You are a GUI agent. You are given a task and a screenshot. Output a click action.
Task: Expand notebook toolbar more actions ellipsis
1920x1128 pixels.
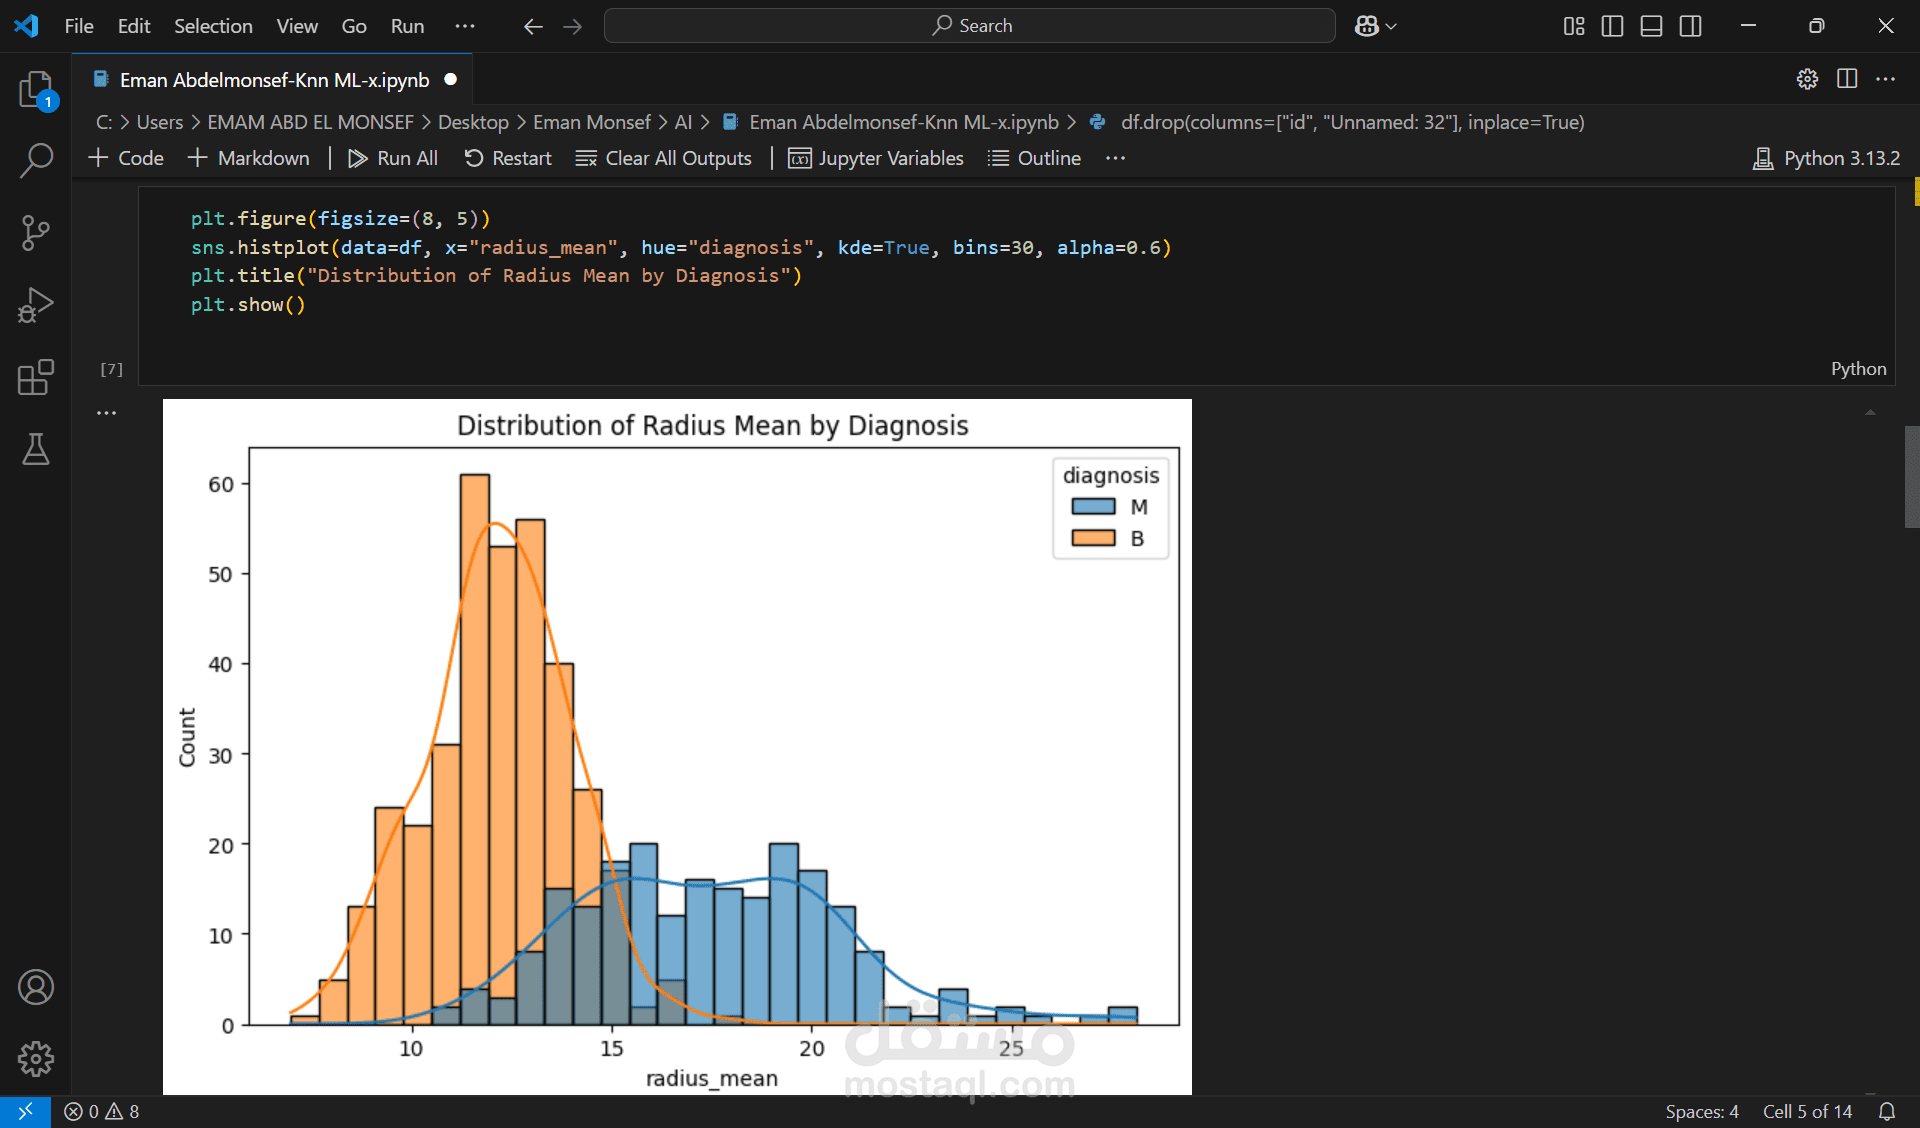coord(1115,158)
